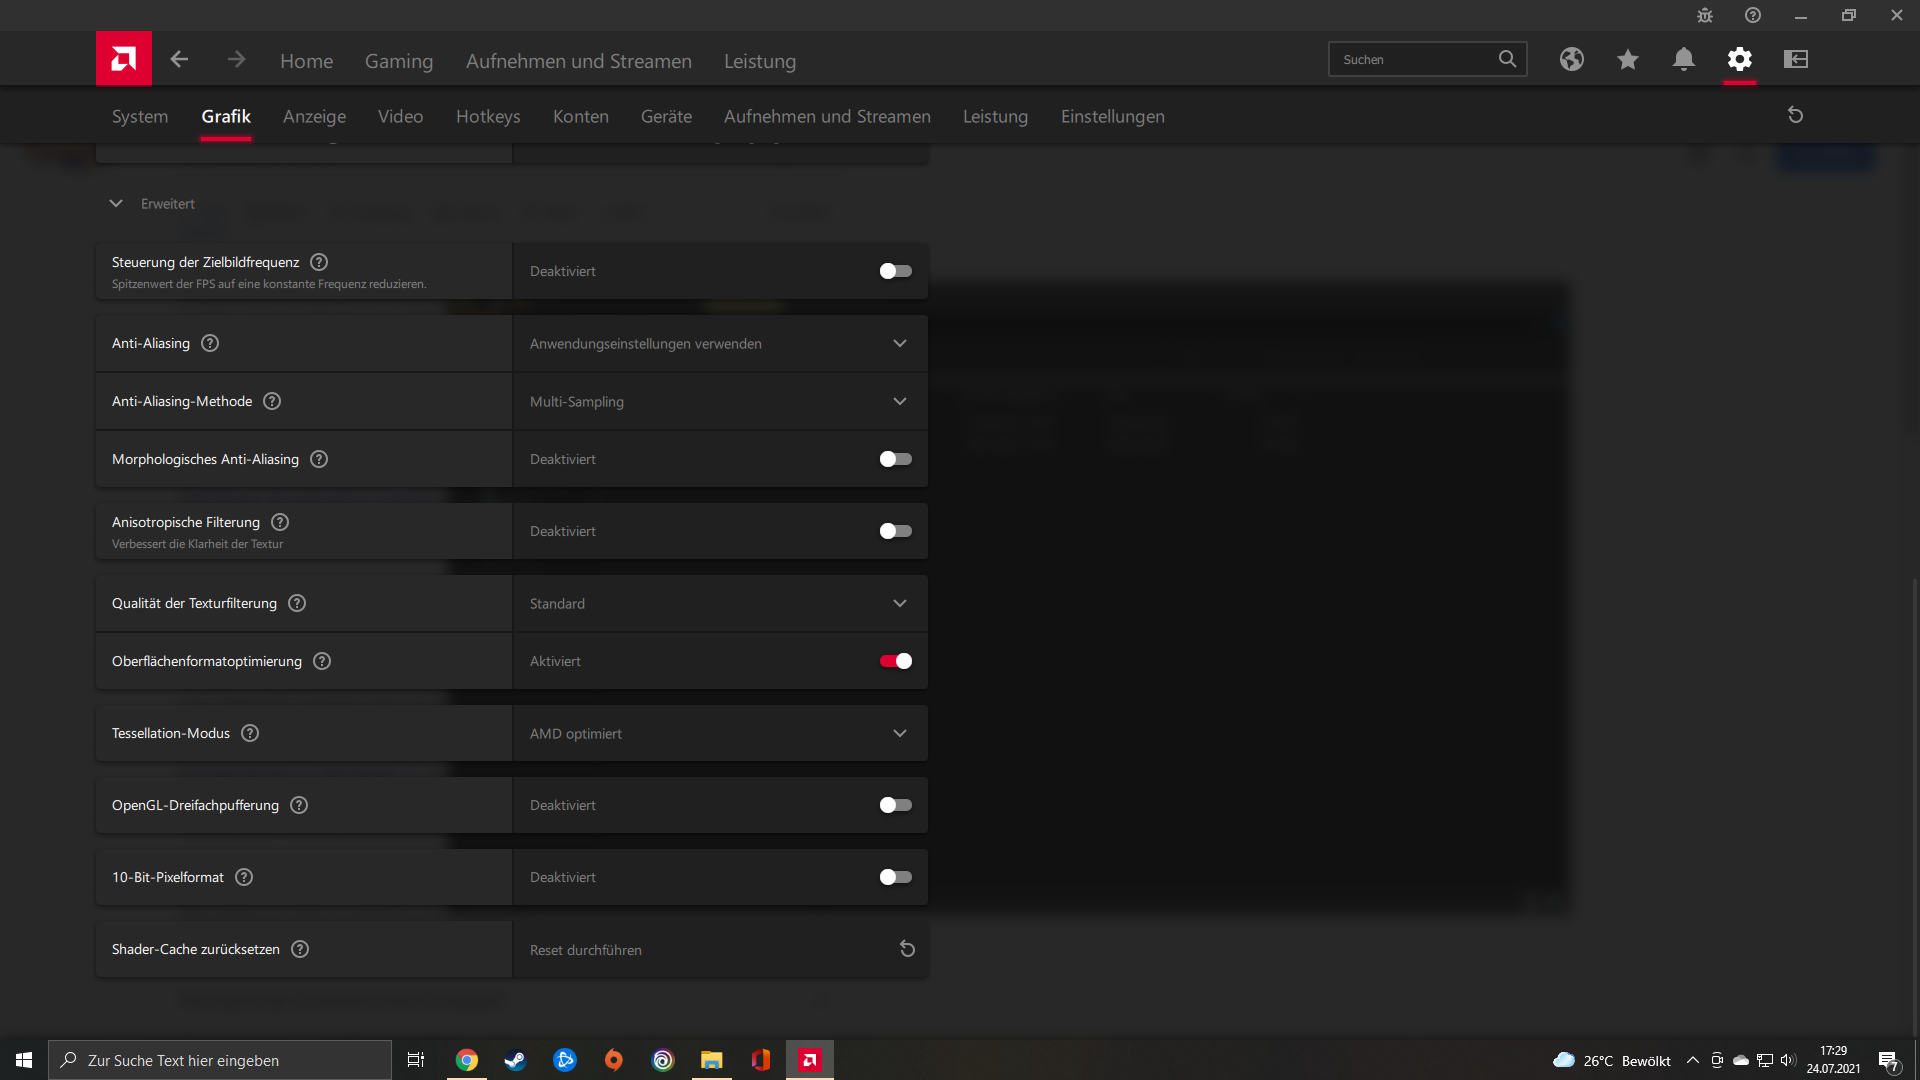Enable Morphologisches Anti-Aliasing toggle
Viewport: 1920px width, 1080px height.
[895, 459]
